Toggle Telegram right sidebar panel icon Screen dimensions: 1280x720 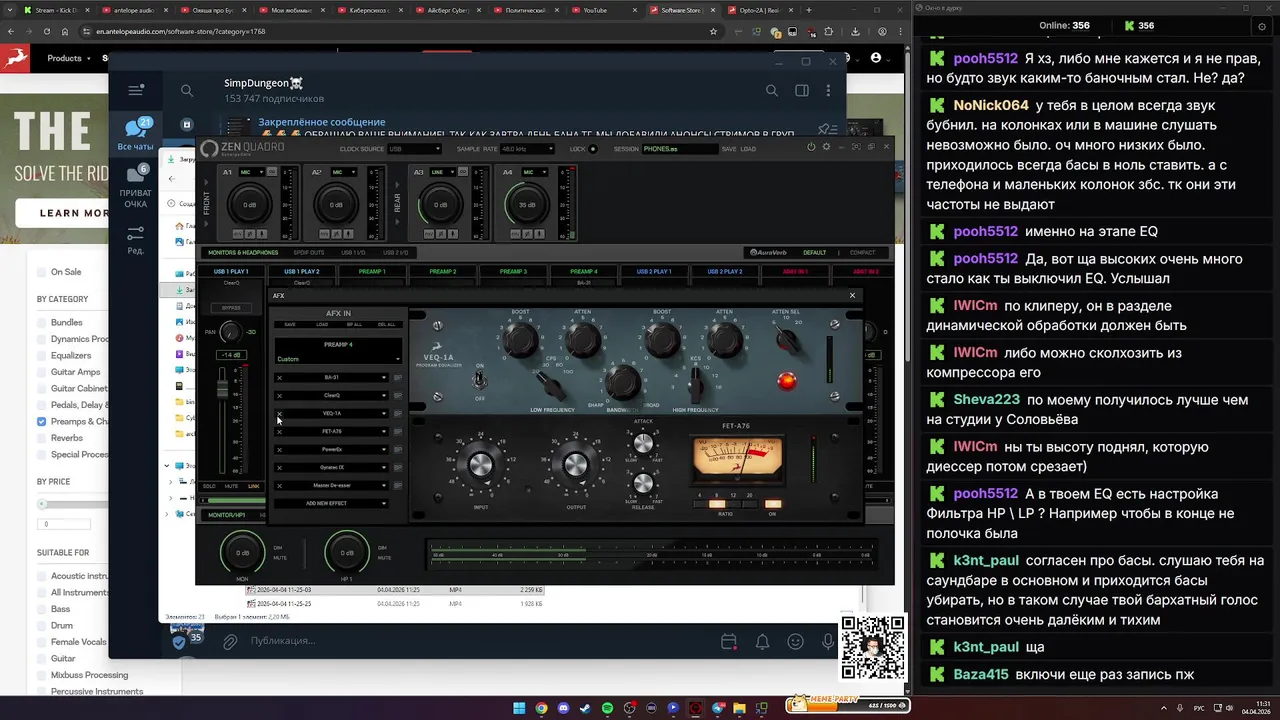[x=801, y=91]
